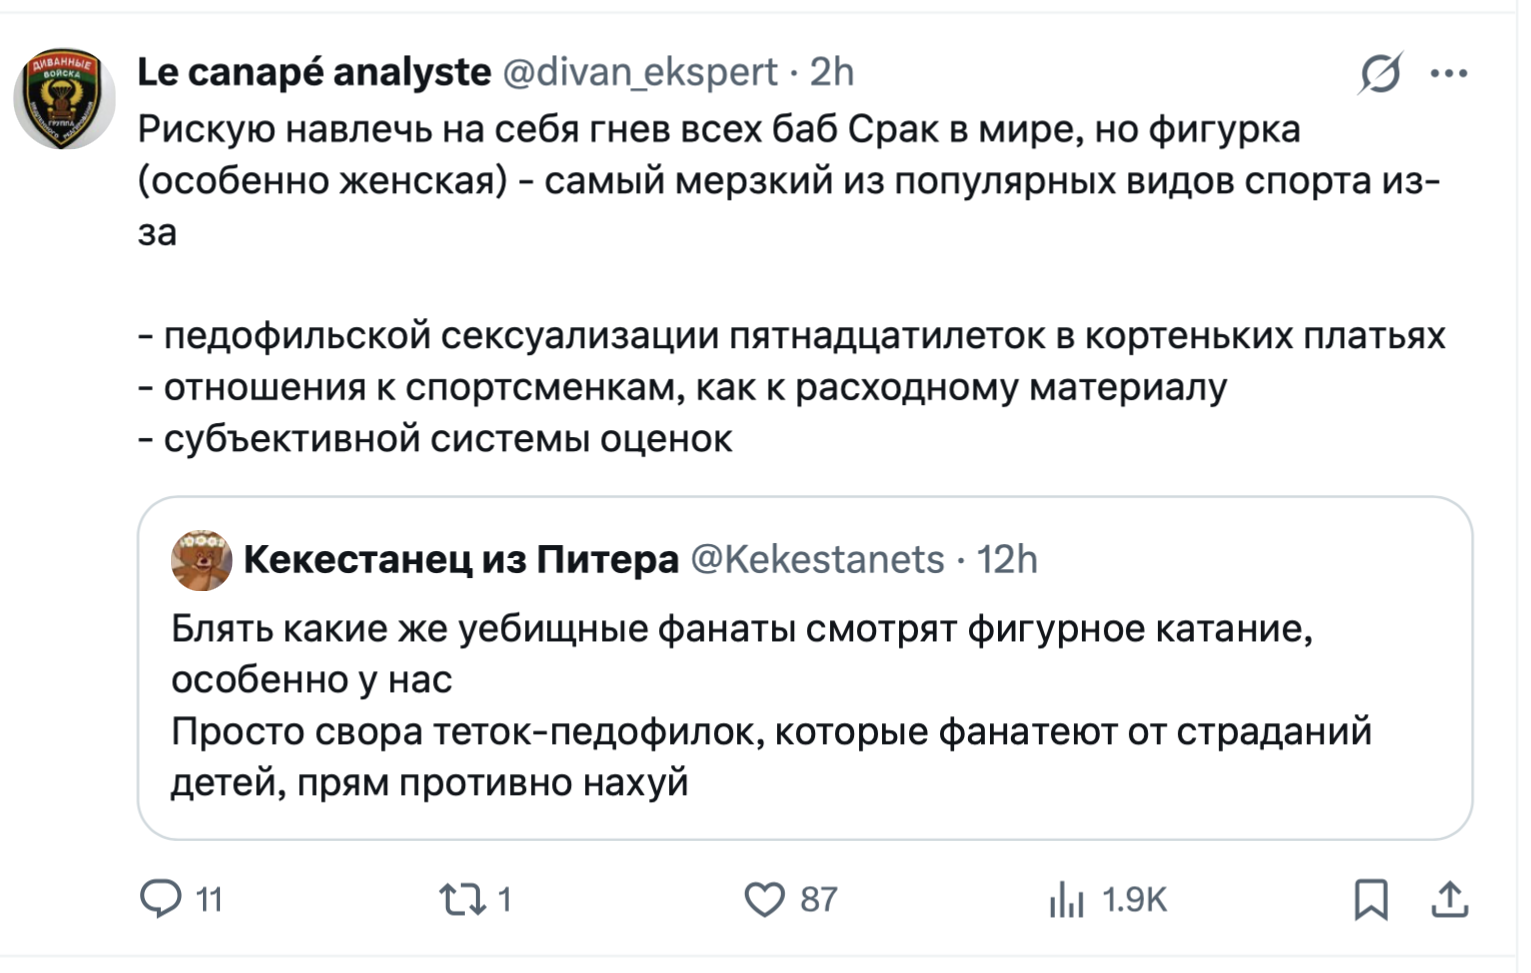Share the tweet via upload icon
The width and height of the screenshot is (1531, 973).
(x=1449, y=899)
